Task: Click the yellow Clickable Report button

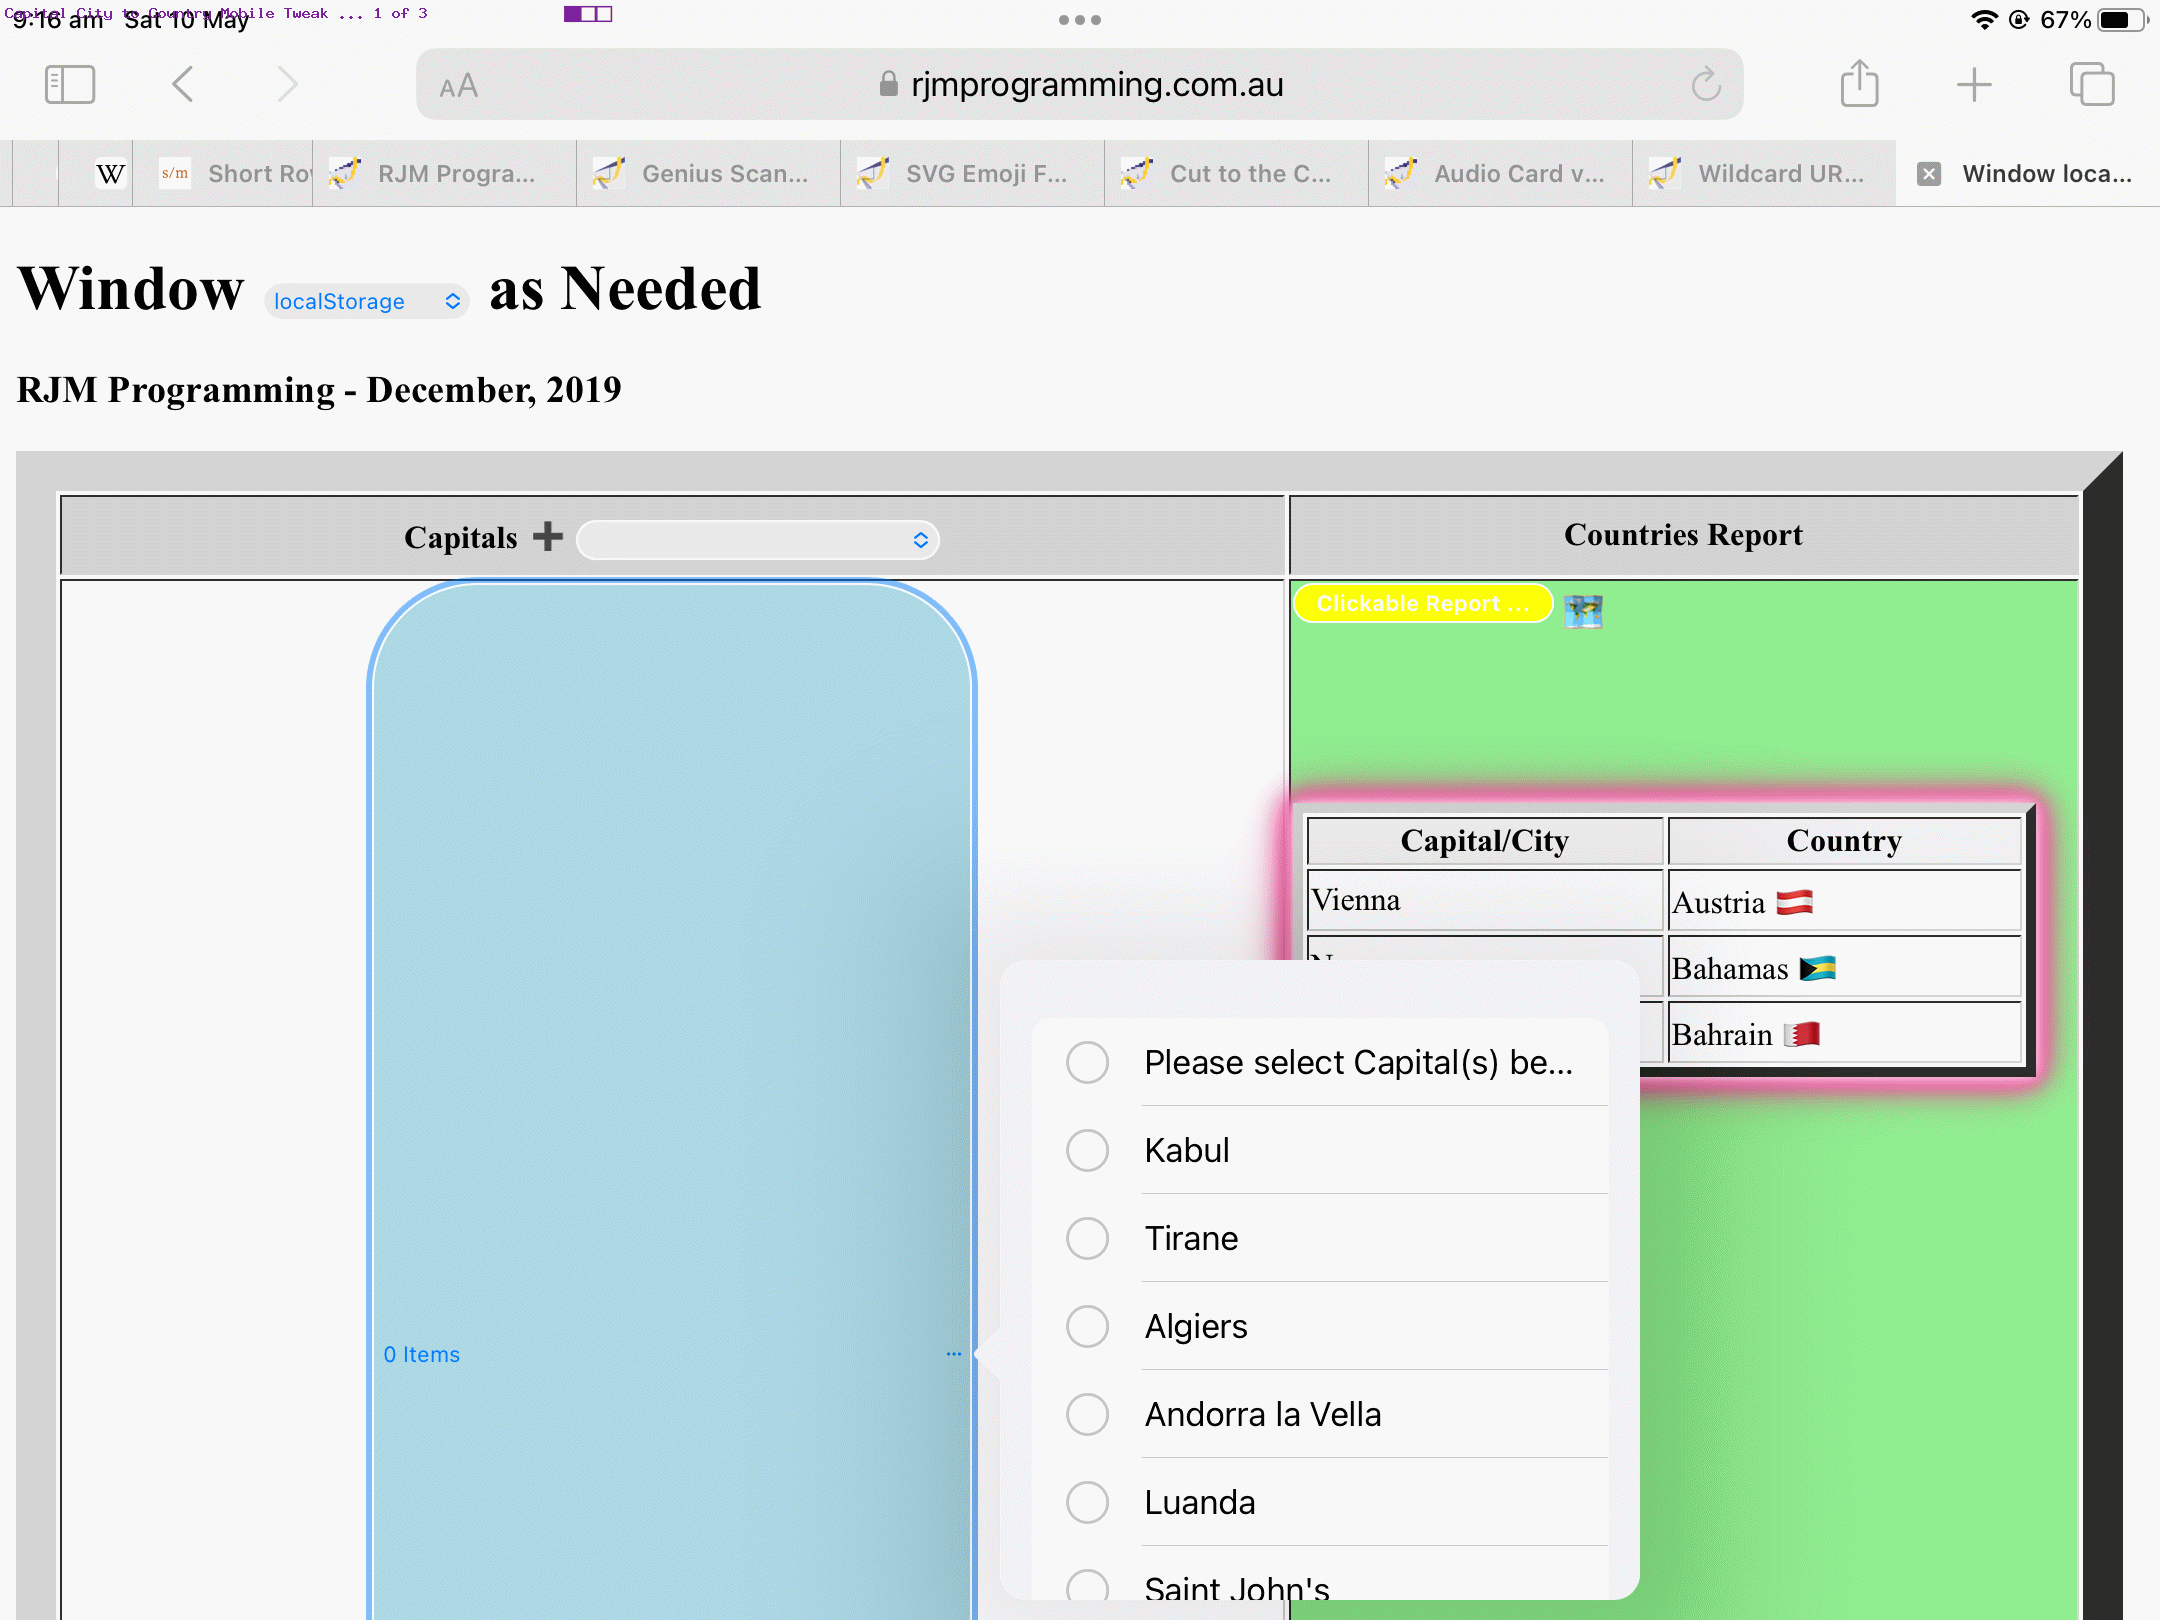Action: pyautogui.click(x=1423, y=604)
